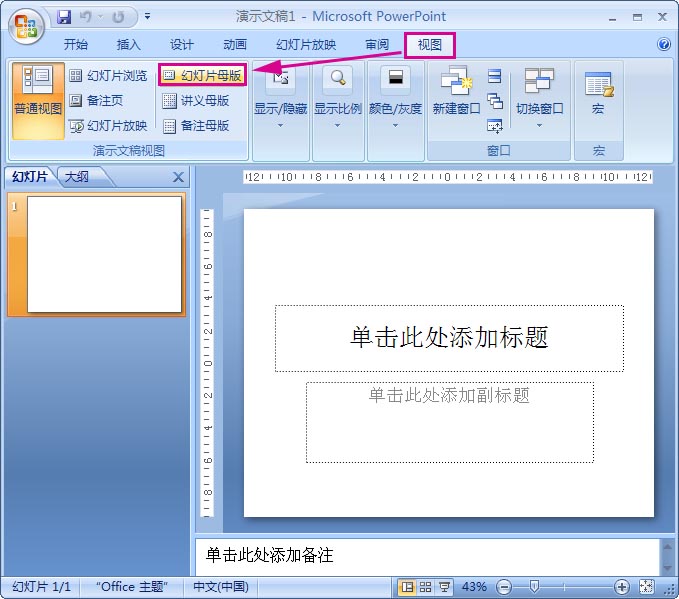Open Customize Quick Access Toolbar dropdown
This screenshot has height=599, width=679.
(x=147, y=16)
